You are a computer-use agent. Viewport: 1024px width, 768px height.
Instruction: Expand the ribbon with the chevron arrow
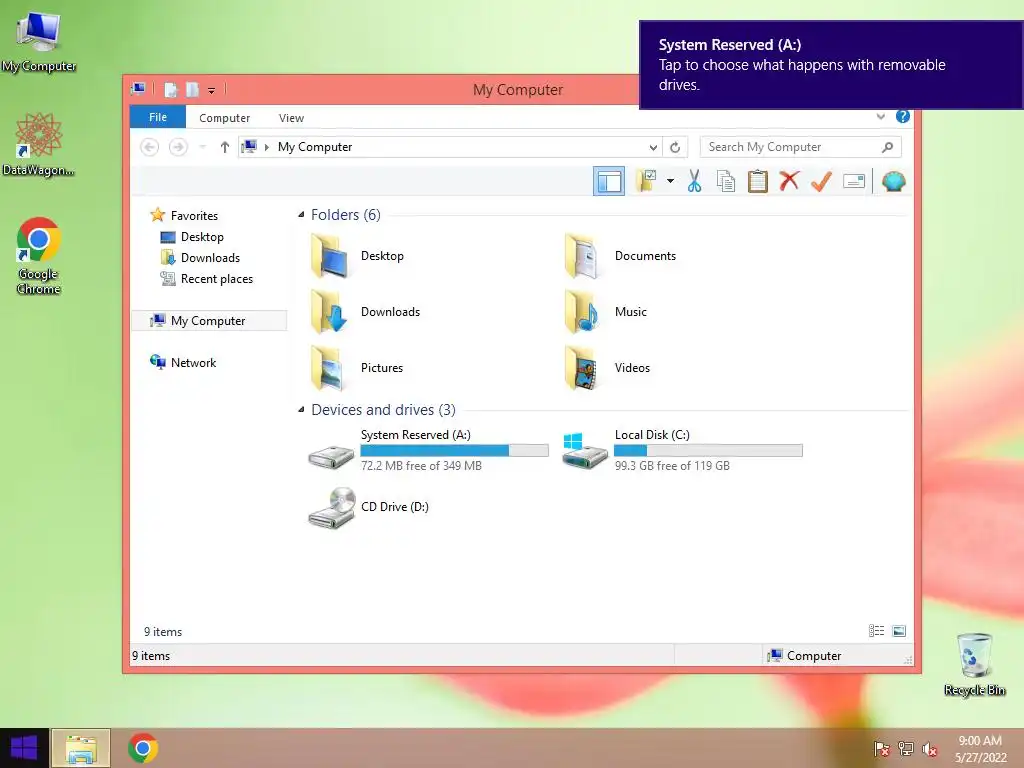[x=880, y=116]
